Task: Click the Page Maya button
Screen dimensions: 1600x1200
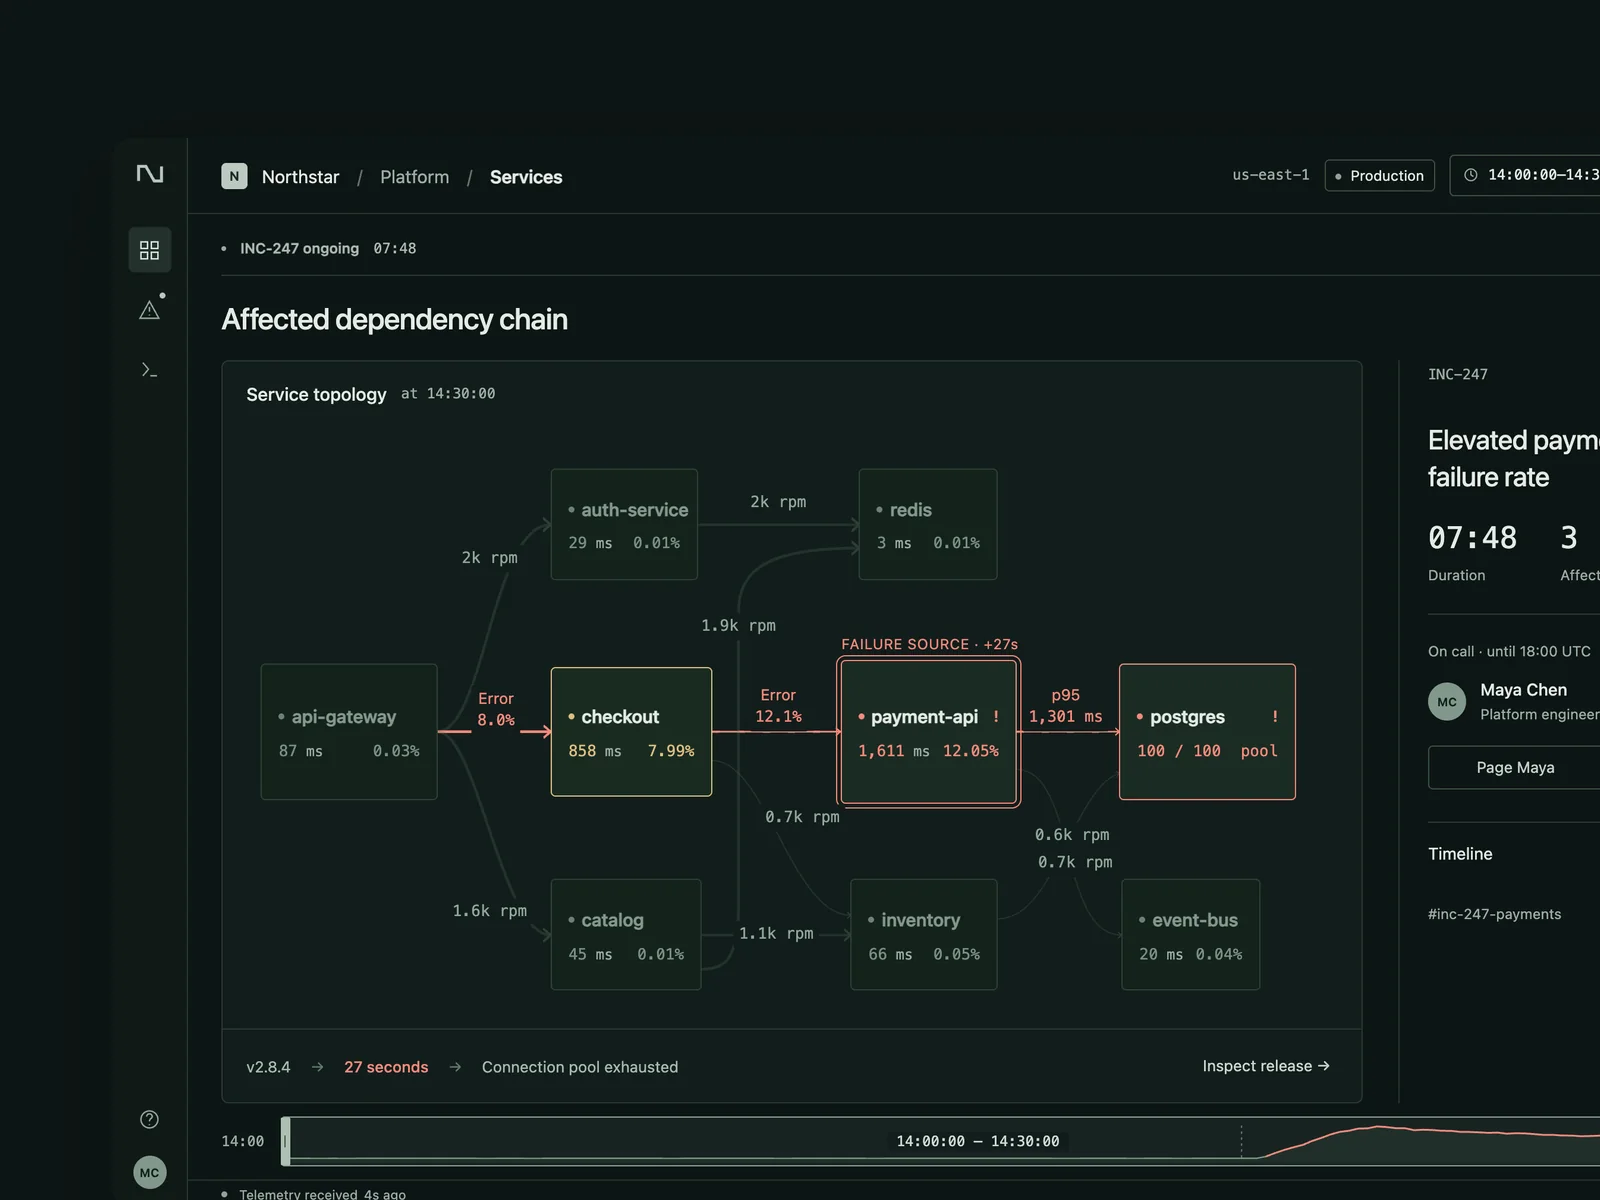Action: tap(1514, 768)
